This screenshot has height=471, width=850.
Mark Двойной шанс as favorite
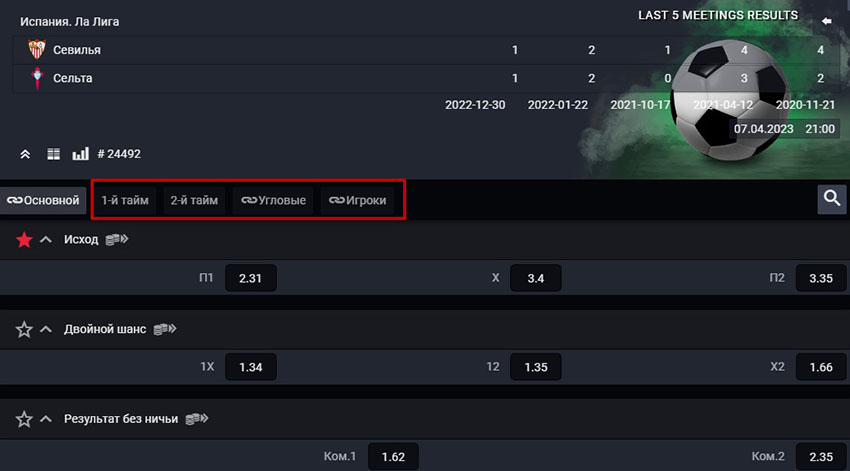click(24, 329)
